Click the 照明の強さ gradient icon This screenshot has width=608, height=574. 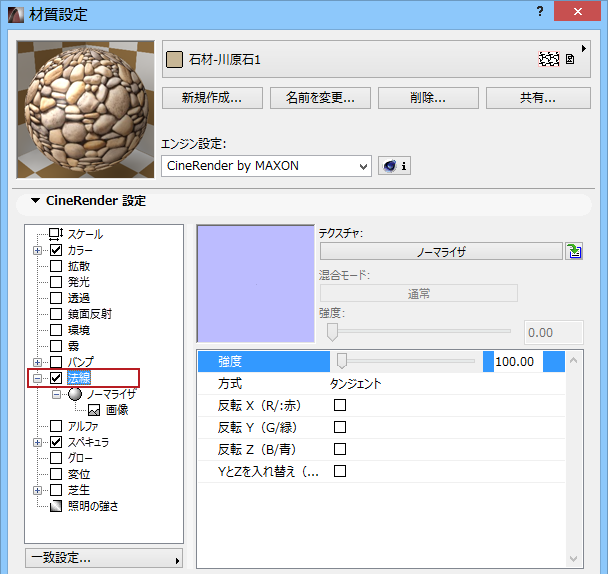(x=56, y=506)
